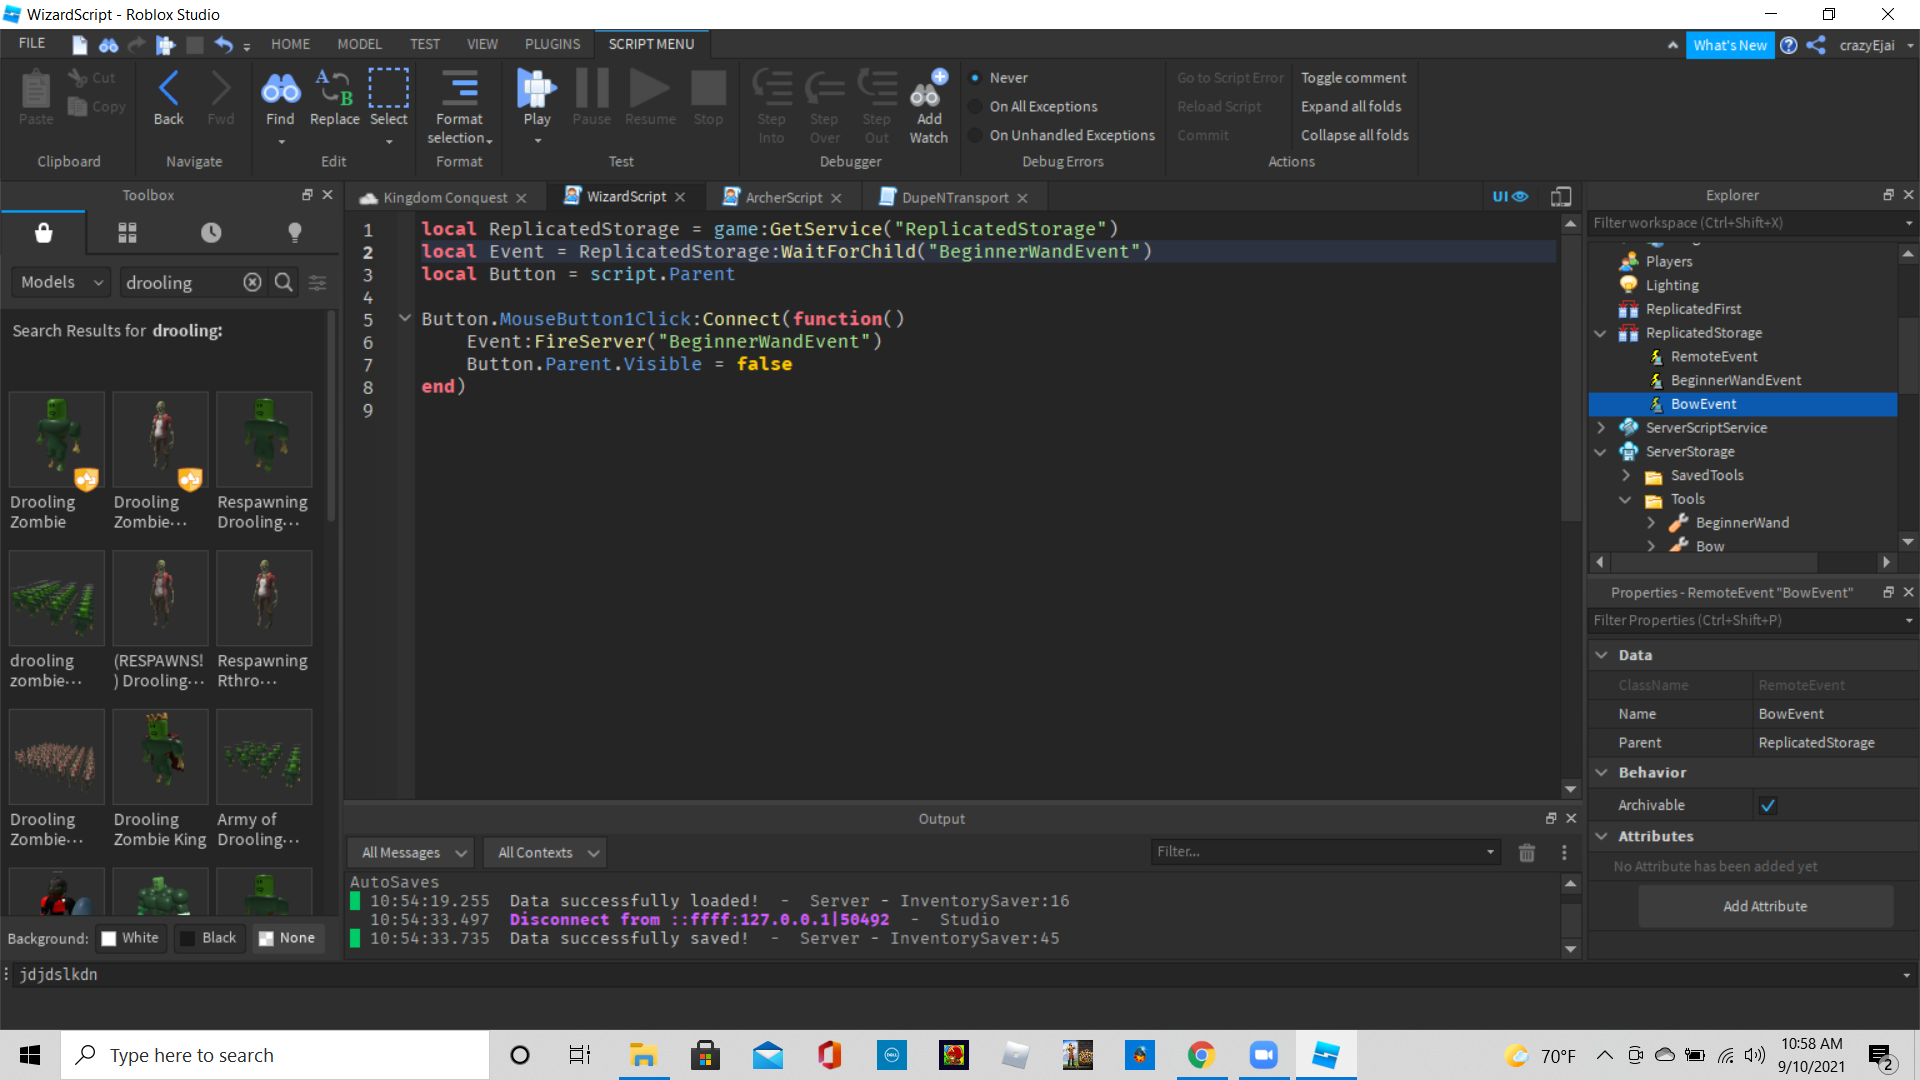Switch to DupeNTransport tab

954,198
